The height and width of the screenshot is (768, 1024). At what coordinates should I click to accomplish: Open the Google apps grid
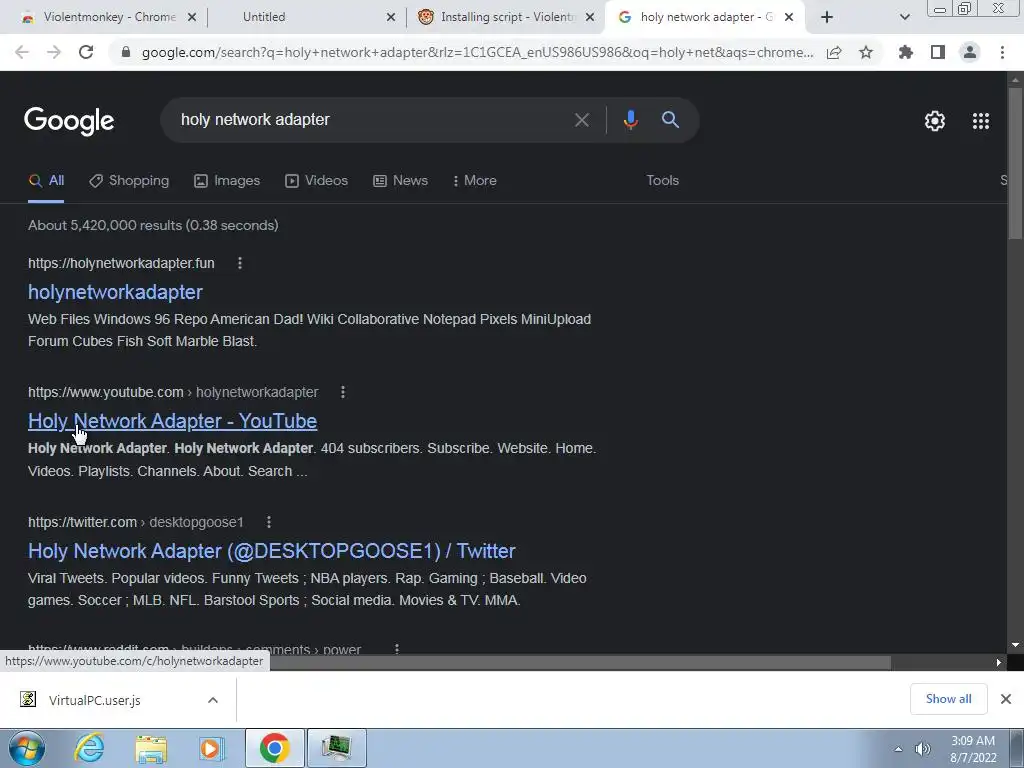click(981, 121)
